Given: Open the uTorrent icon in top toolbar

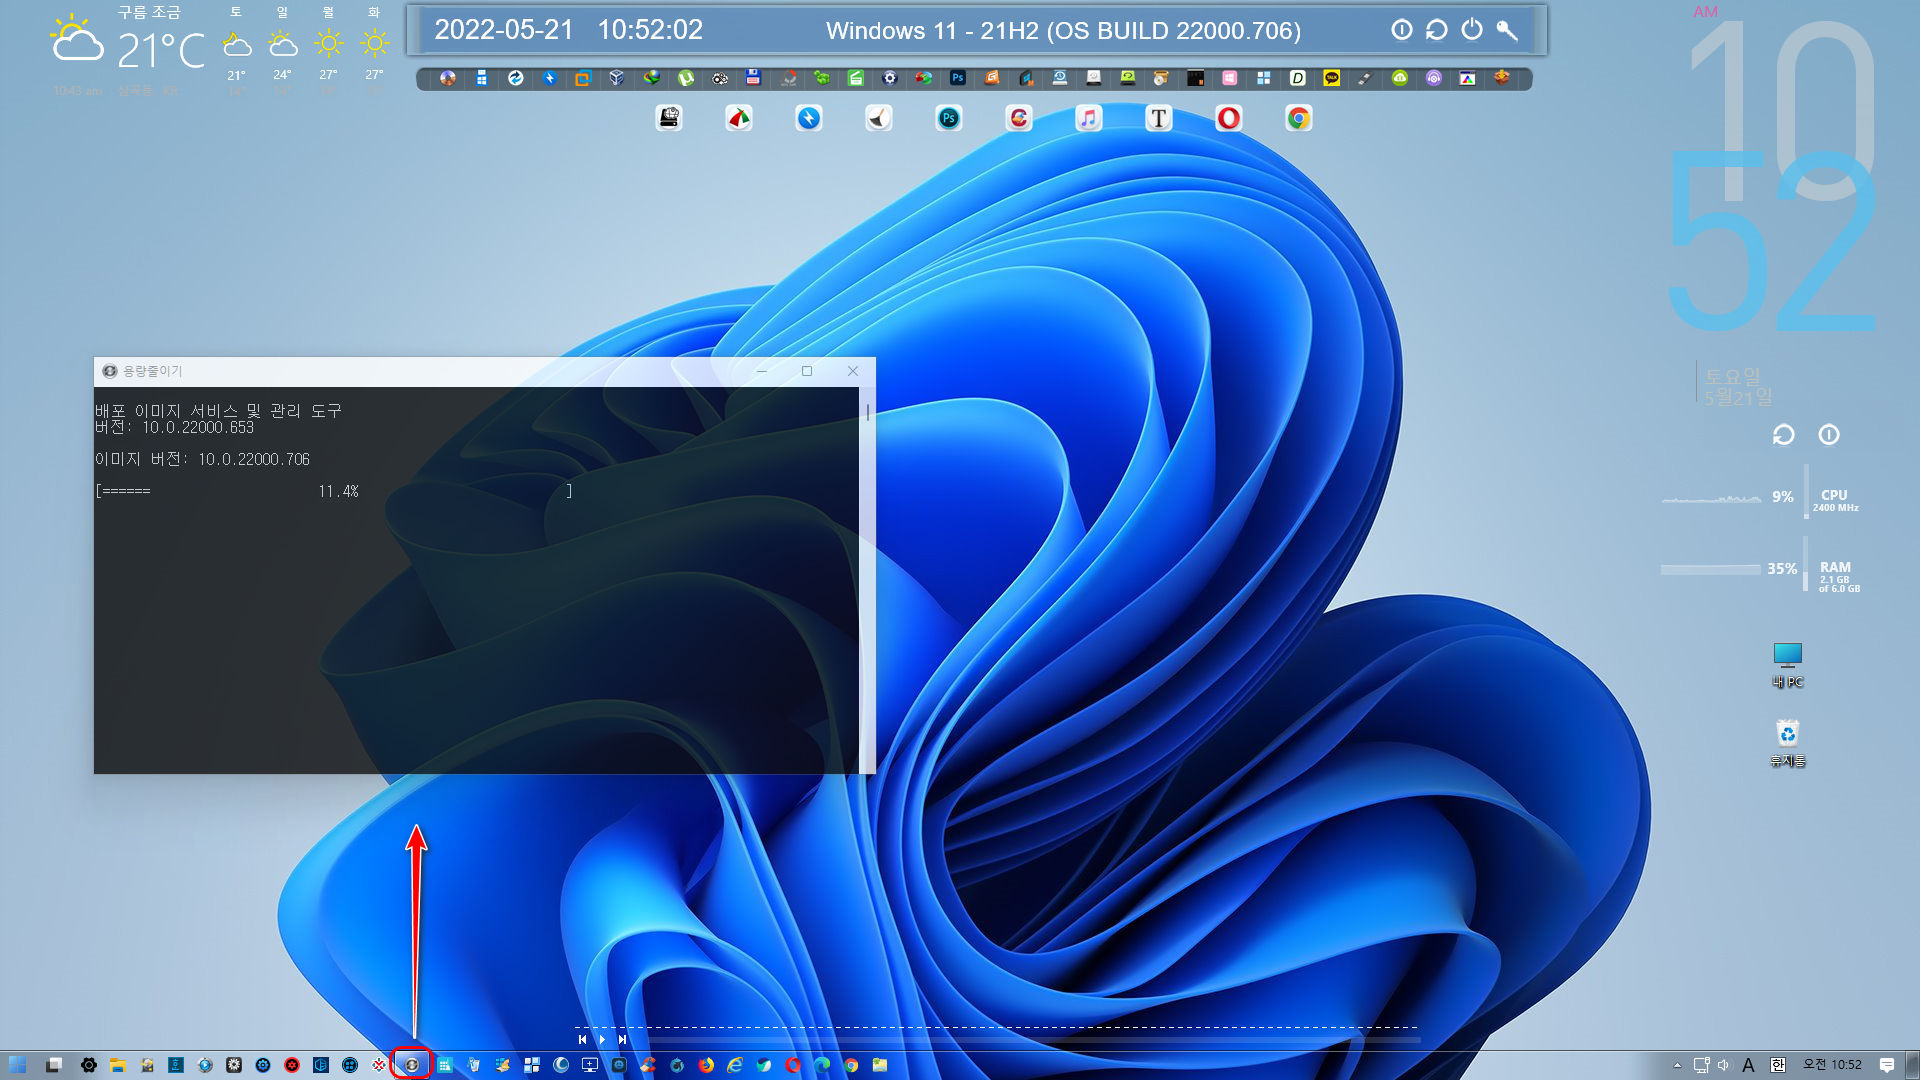Looking at the screenshot, I should pyautogui.click(x=685, y=78).
